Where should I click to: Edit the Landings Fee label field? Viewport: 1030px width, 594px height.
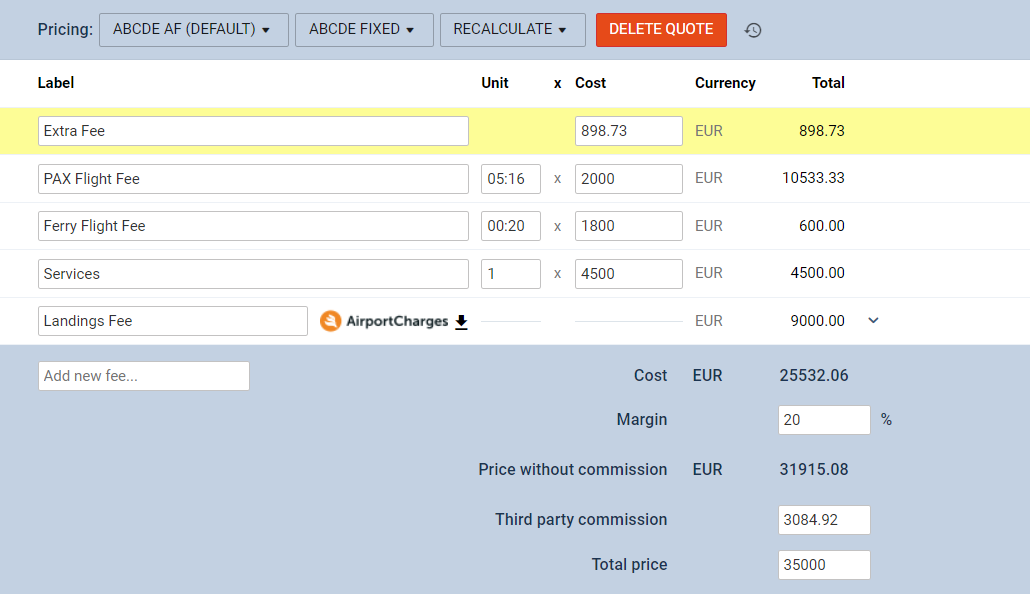click(173, 321)
